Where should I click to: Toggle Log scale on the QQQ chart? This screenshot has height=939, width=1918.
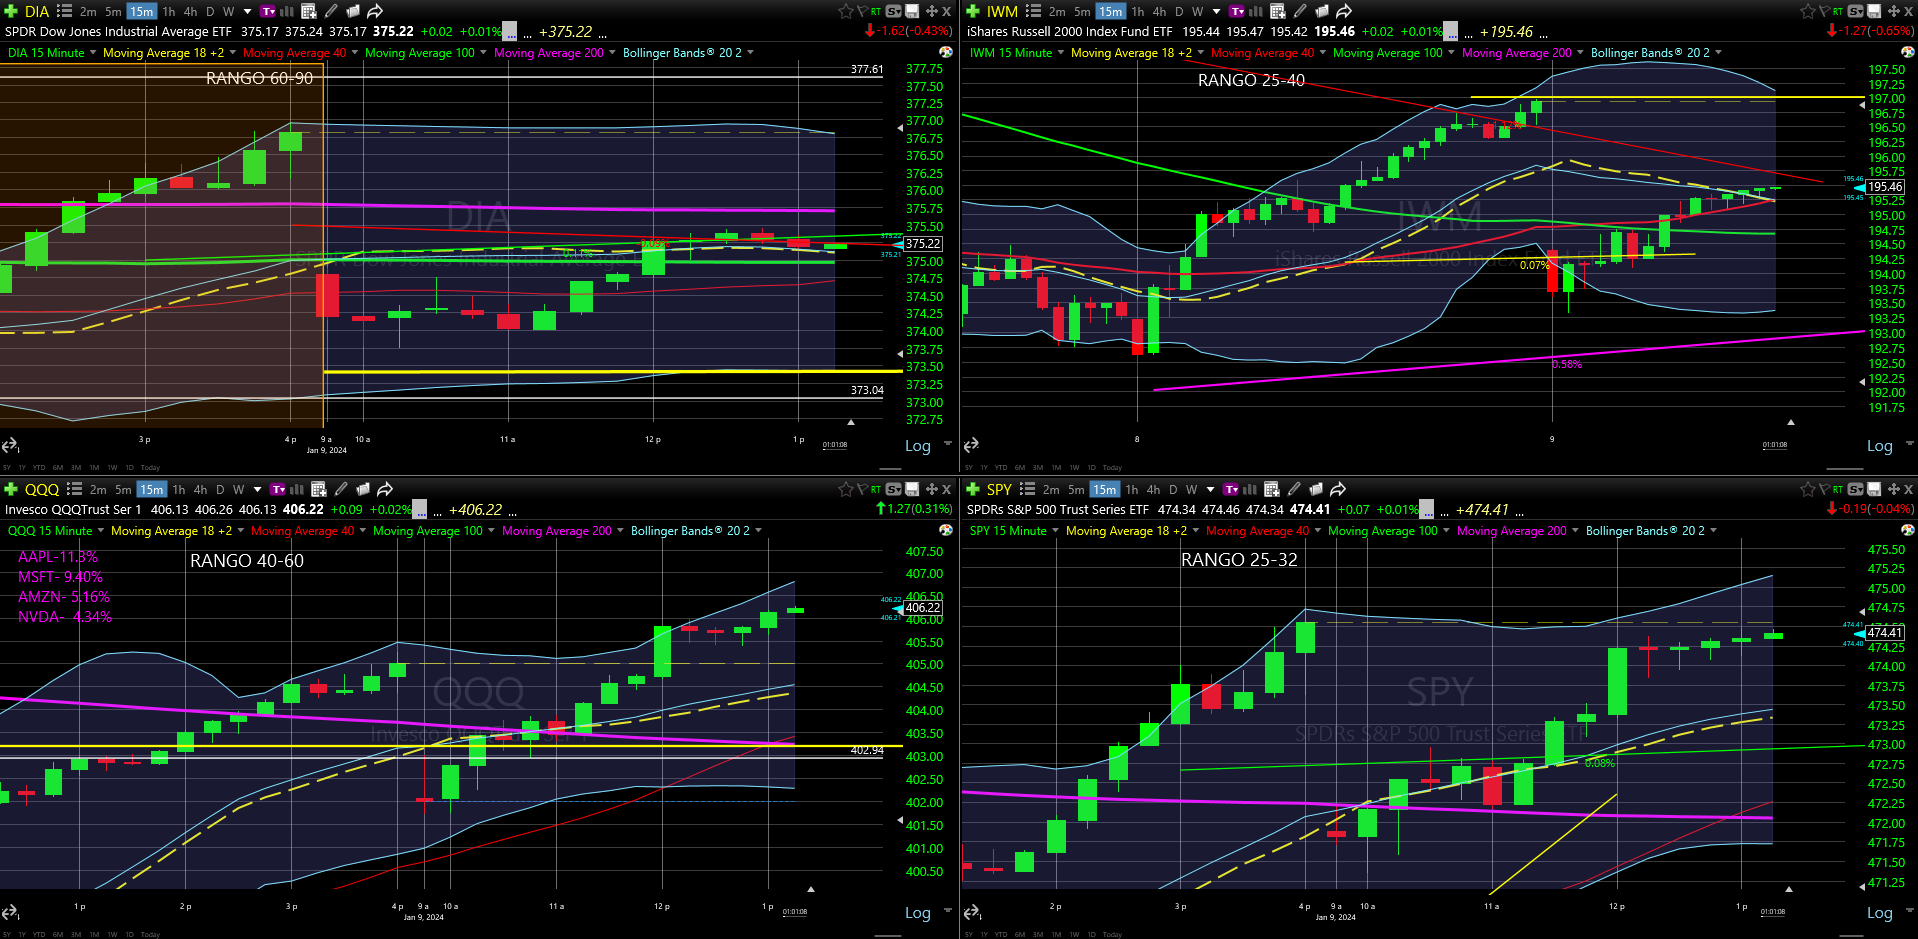(918, 913)
